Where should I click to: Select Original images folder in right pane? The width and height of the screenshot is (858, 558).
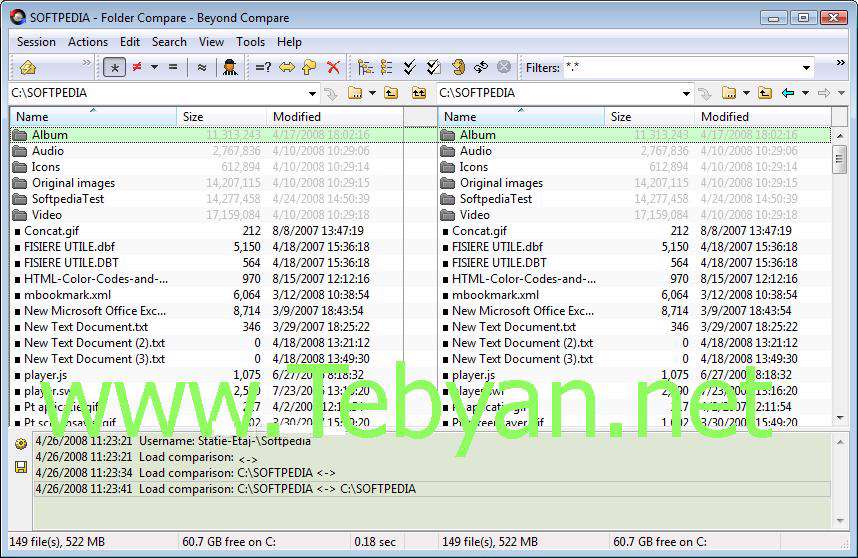click(x=635, y=183)
